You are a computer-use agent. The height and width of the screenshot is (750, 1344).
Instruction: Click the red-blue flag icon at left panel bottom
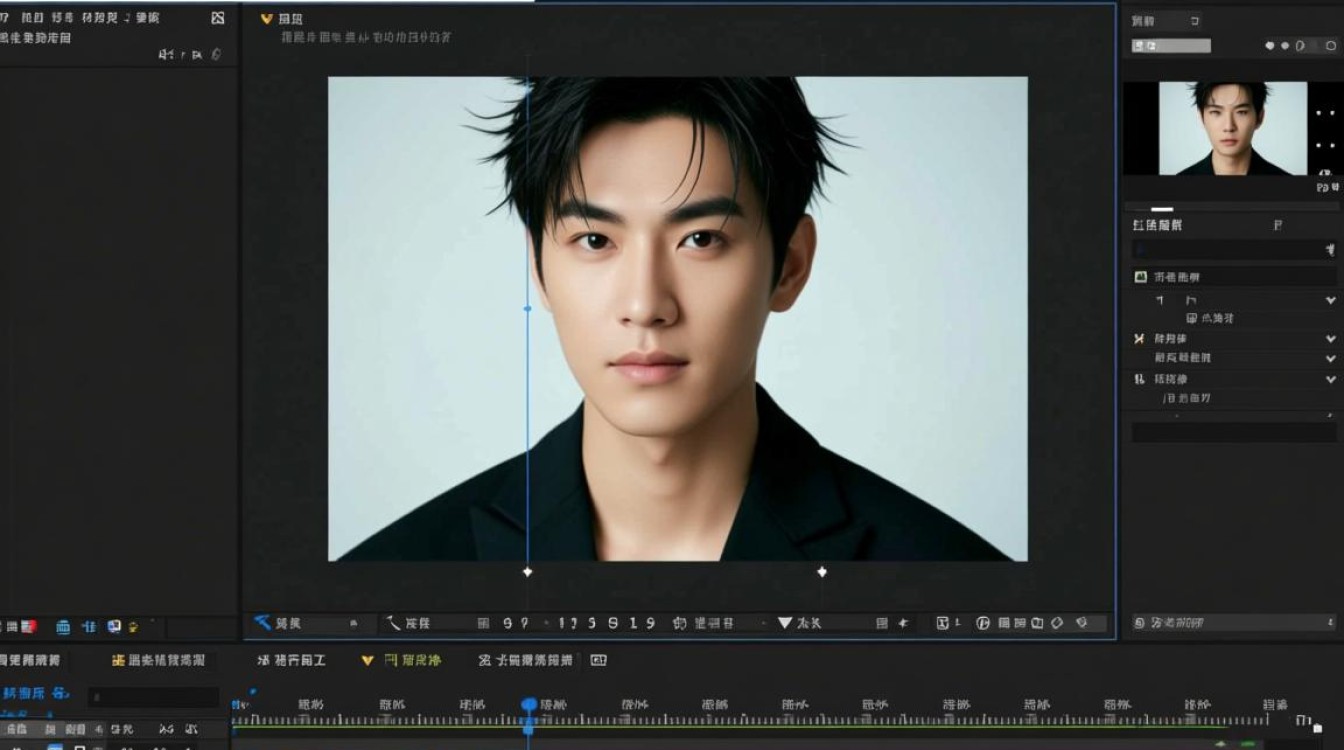click(29, 627)
